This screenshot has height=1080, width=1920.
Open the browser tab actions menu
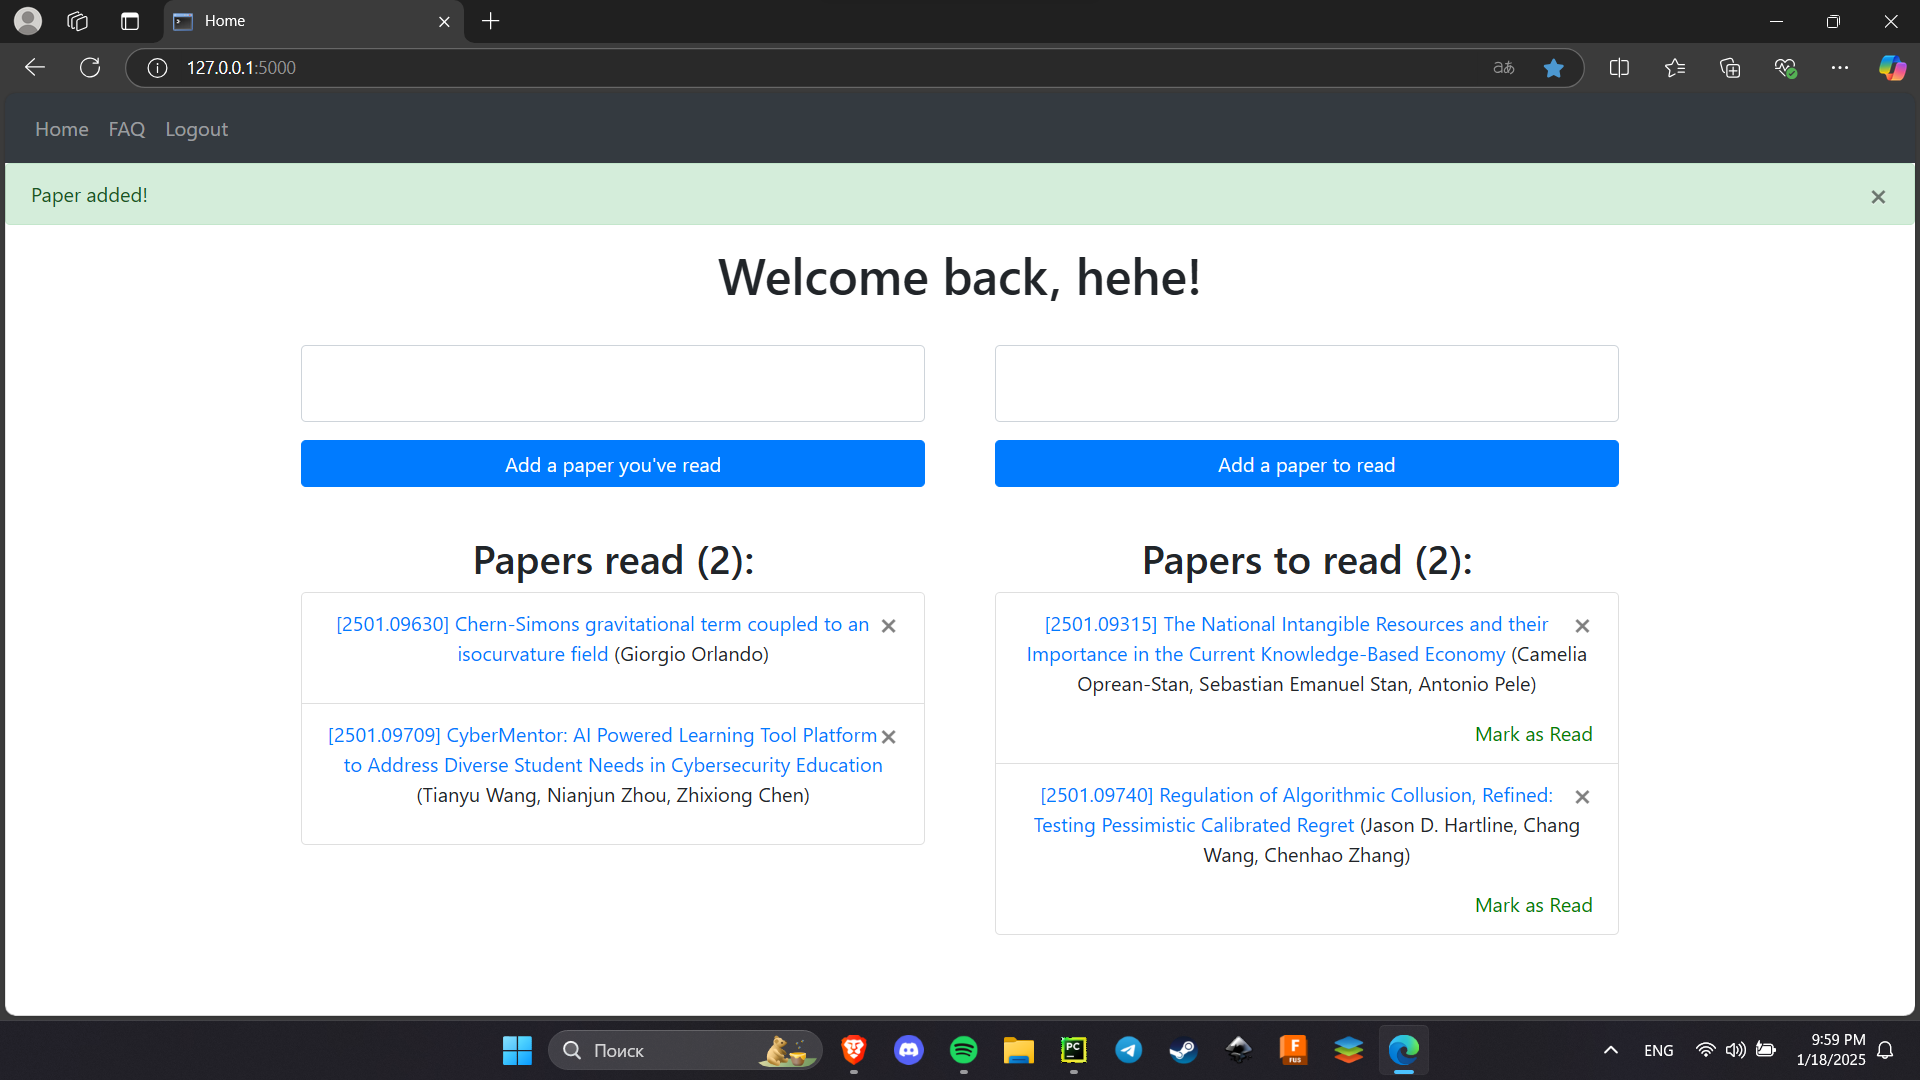pyautogui.click(x=130, y=21)
